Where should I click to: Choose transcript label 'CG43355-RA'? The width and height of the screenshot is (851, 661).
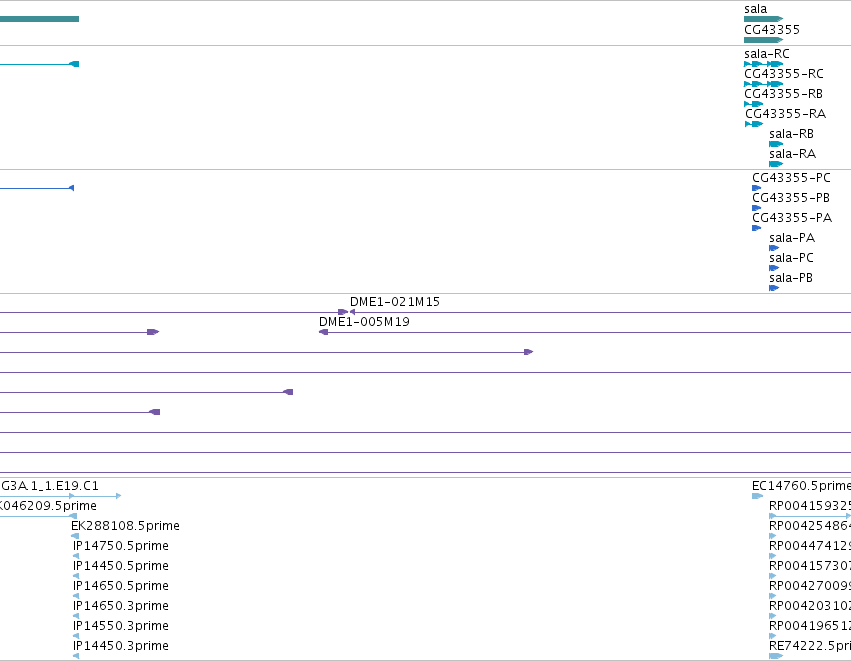pos(785,114)
